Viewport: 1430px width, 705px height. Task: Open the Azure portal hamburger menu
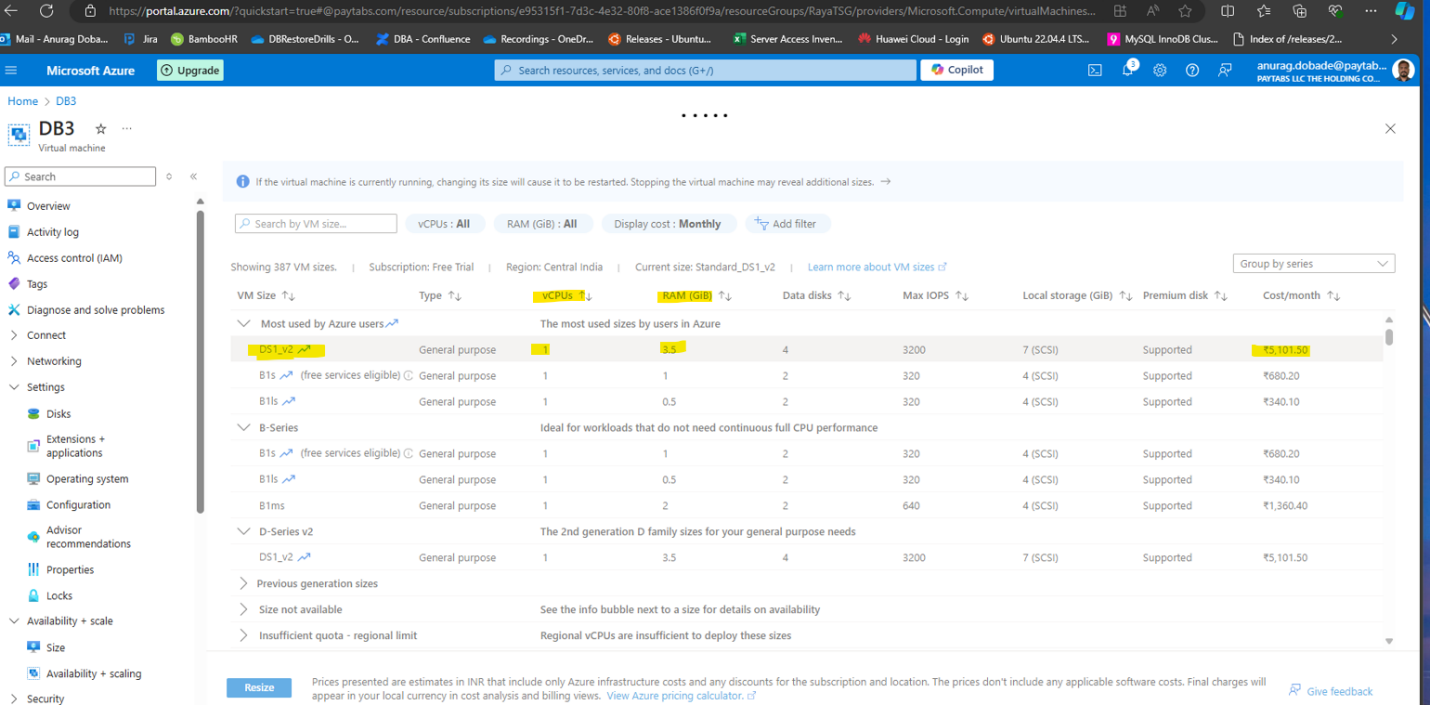pos(11,70)
